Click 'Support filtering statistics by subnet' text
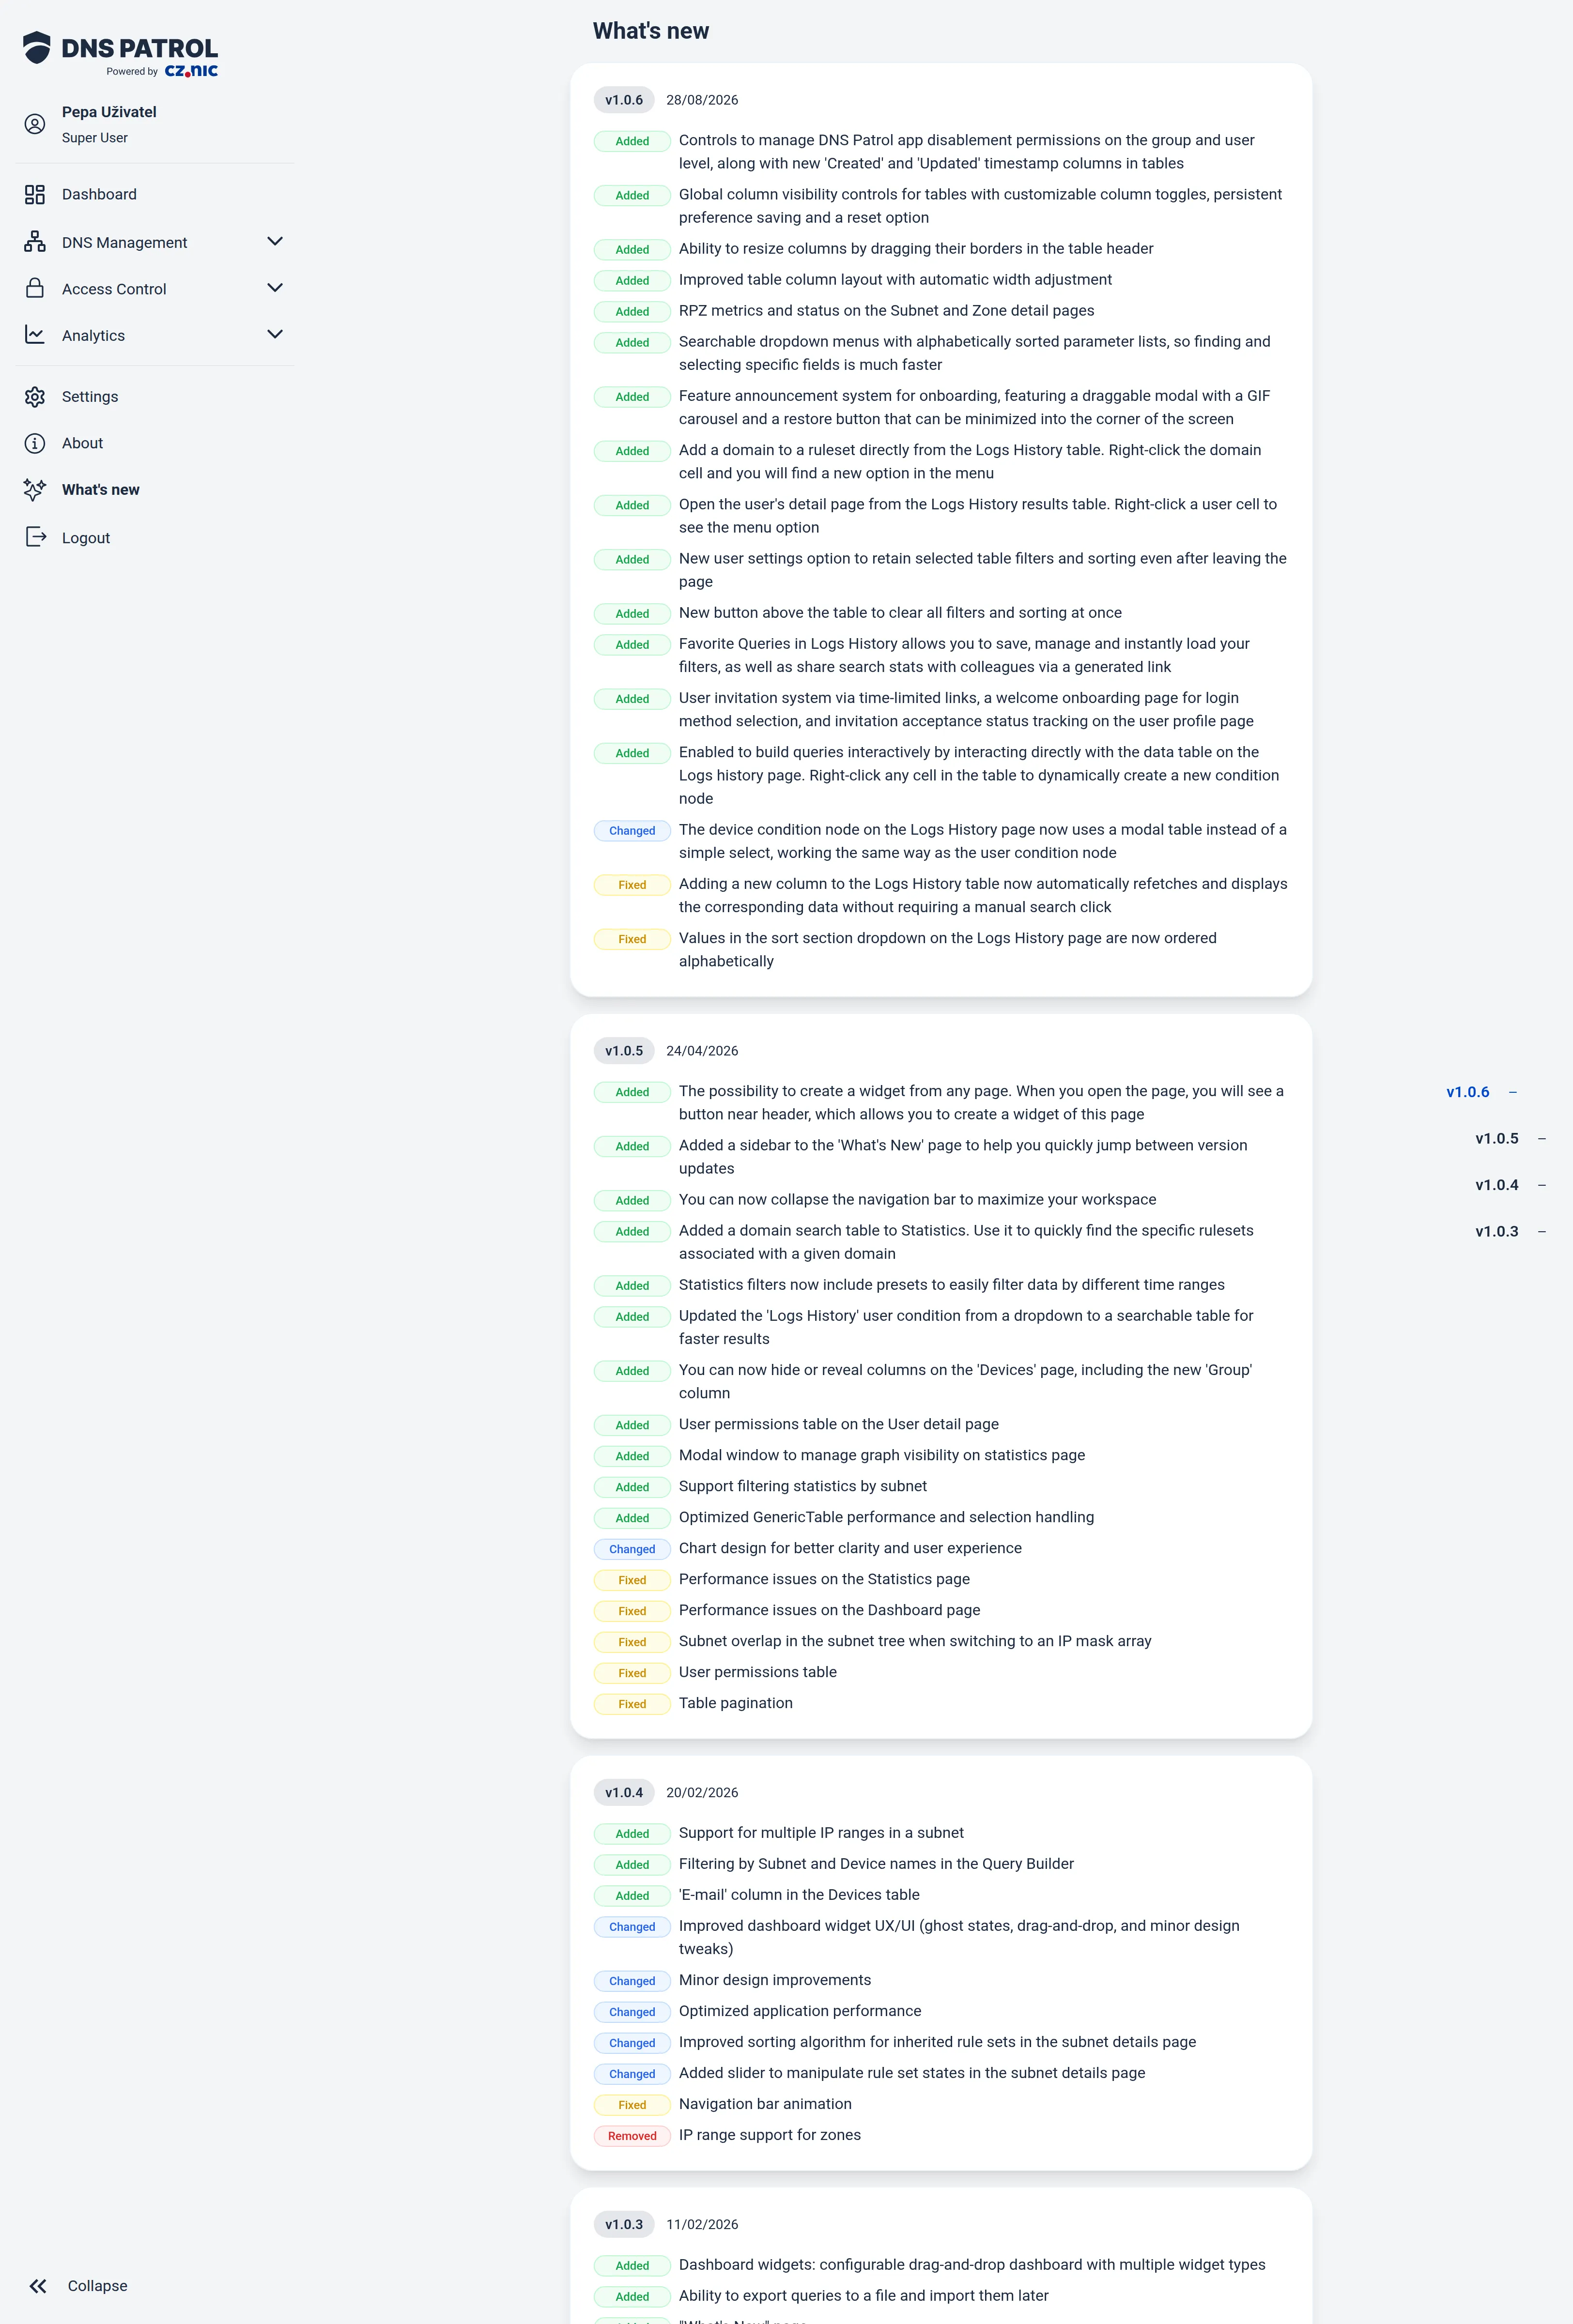Image resolution: width=1573 pixels, height=2324 pixels. coord(803,1486)
